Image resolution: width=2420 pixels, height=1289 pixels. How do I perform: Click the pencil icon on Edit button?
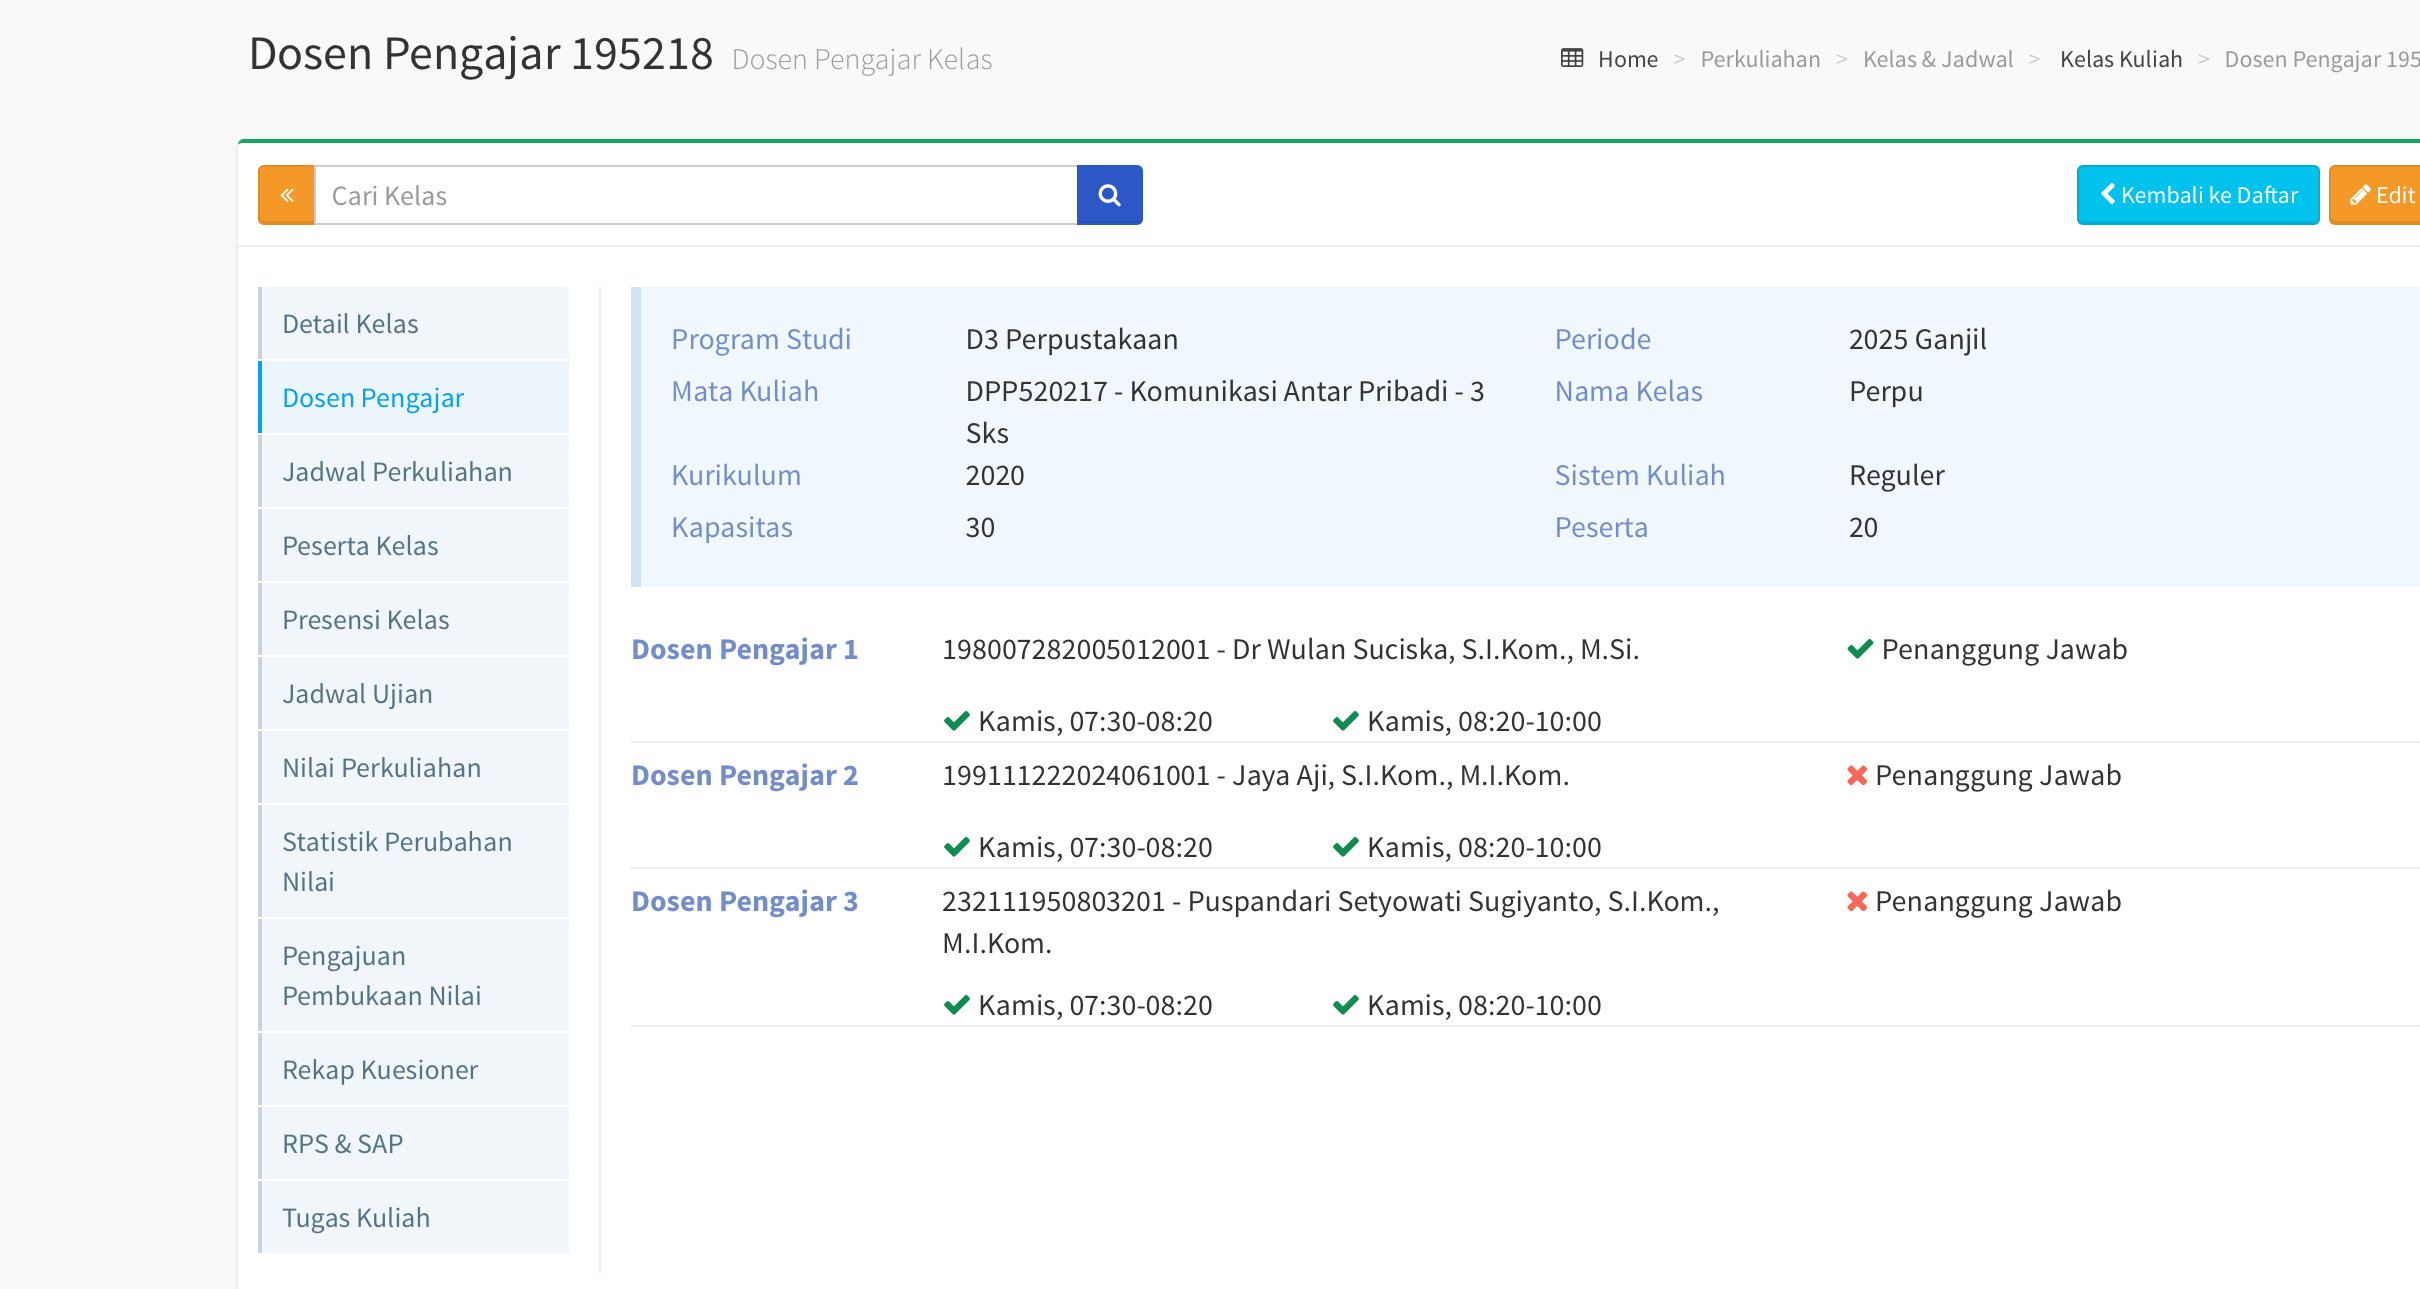coord(2360,195)
